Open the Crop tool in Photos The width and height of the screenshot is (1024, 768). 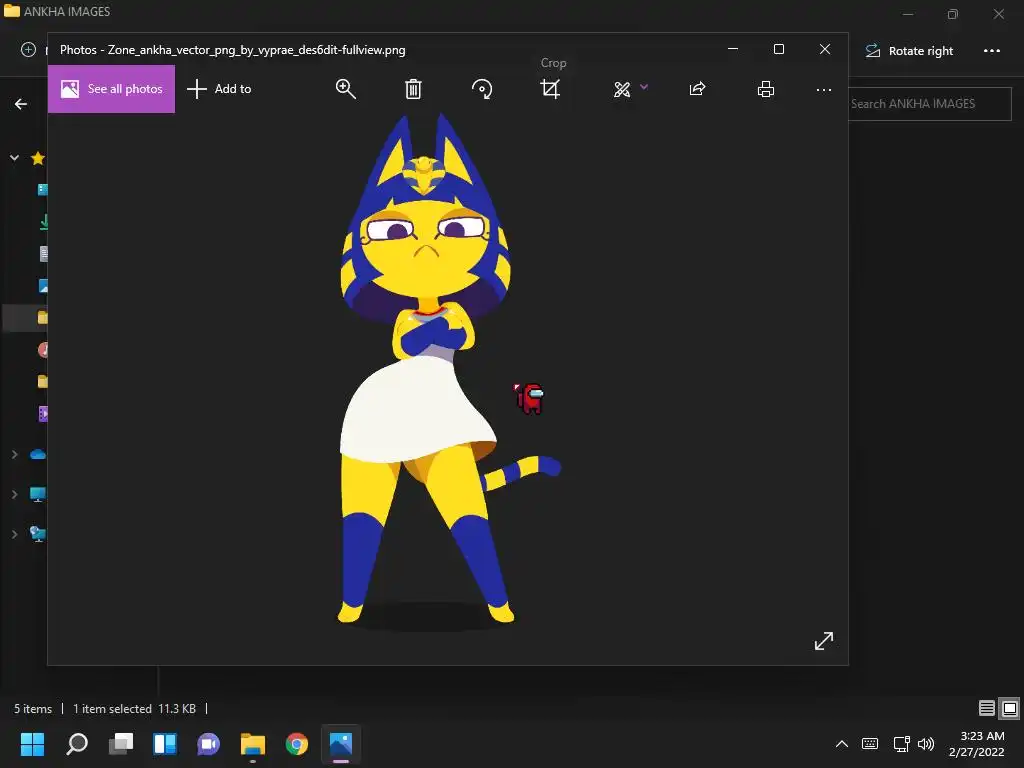pyautogui.click(x=551, y=89)
